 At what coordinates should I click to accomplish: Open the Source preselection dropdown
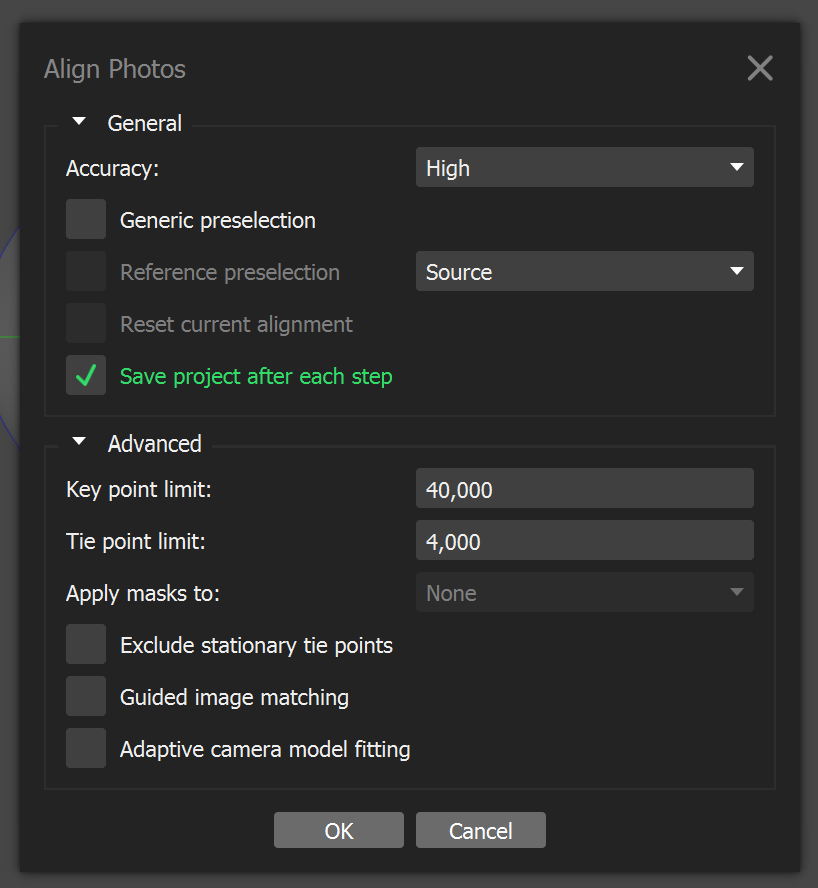(585, 272)
